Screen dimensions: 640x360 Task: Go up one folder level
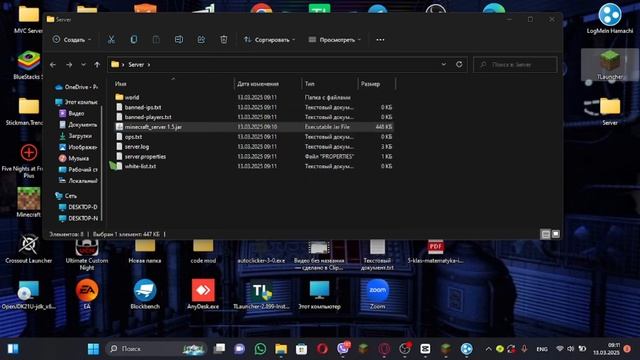(97, 64)
